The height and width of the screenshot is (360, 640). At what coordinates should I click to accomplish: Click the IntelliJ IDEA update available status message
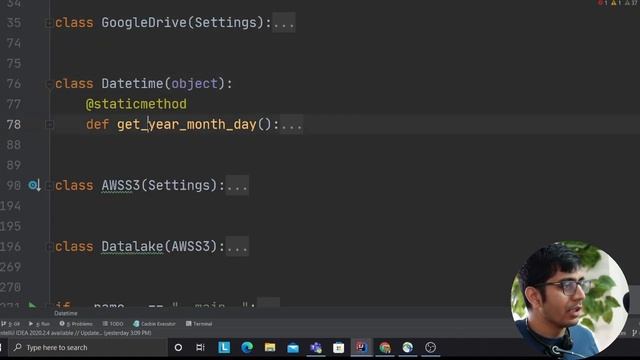tap(76, 333)
